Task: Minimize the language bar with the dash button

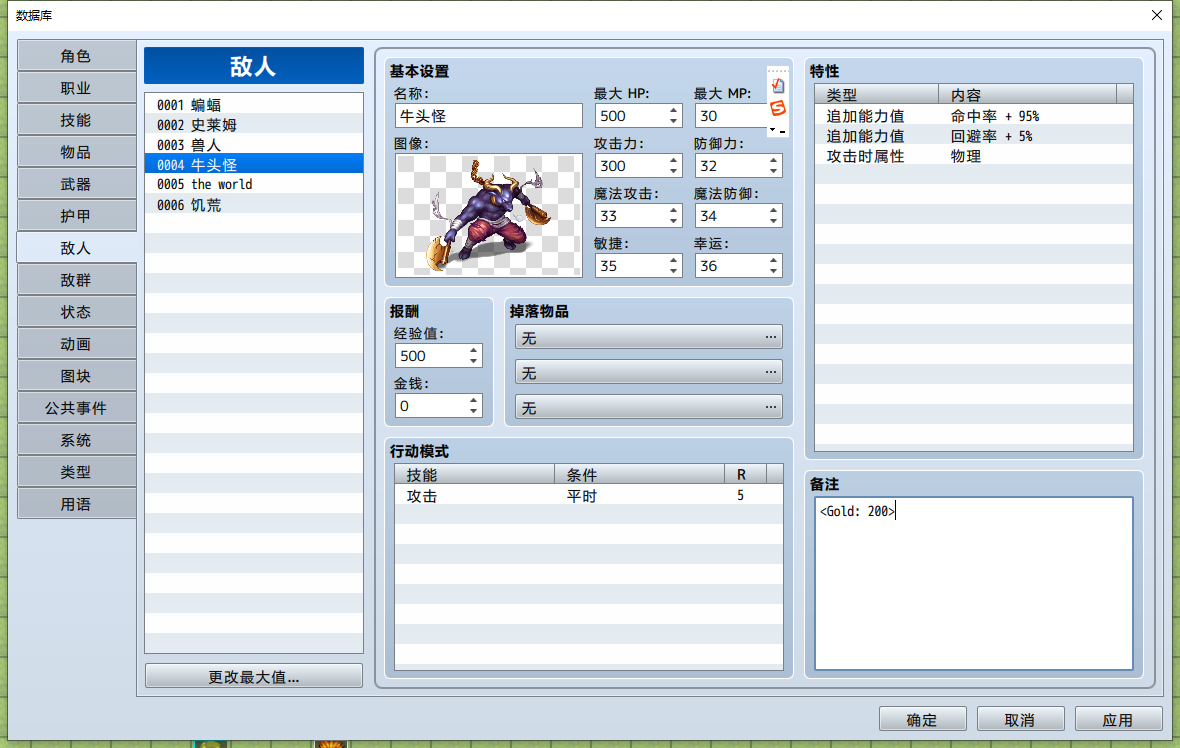Action: tap(783, 132)
